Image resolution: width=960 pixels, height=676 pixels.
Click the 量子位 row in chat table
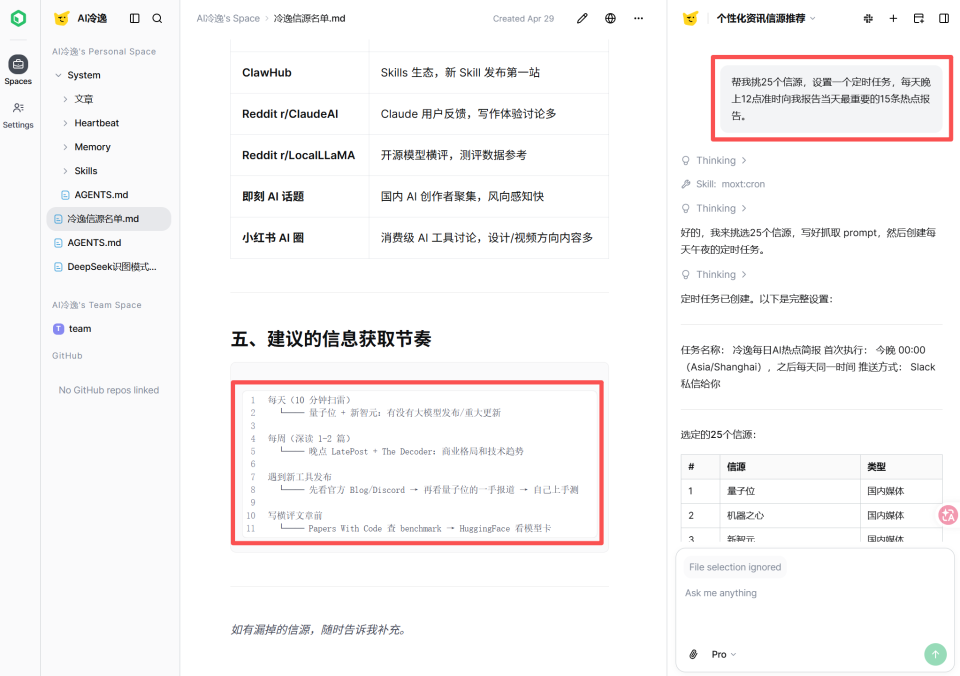pos(811,491)
